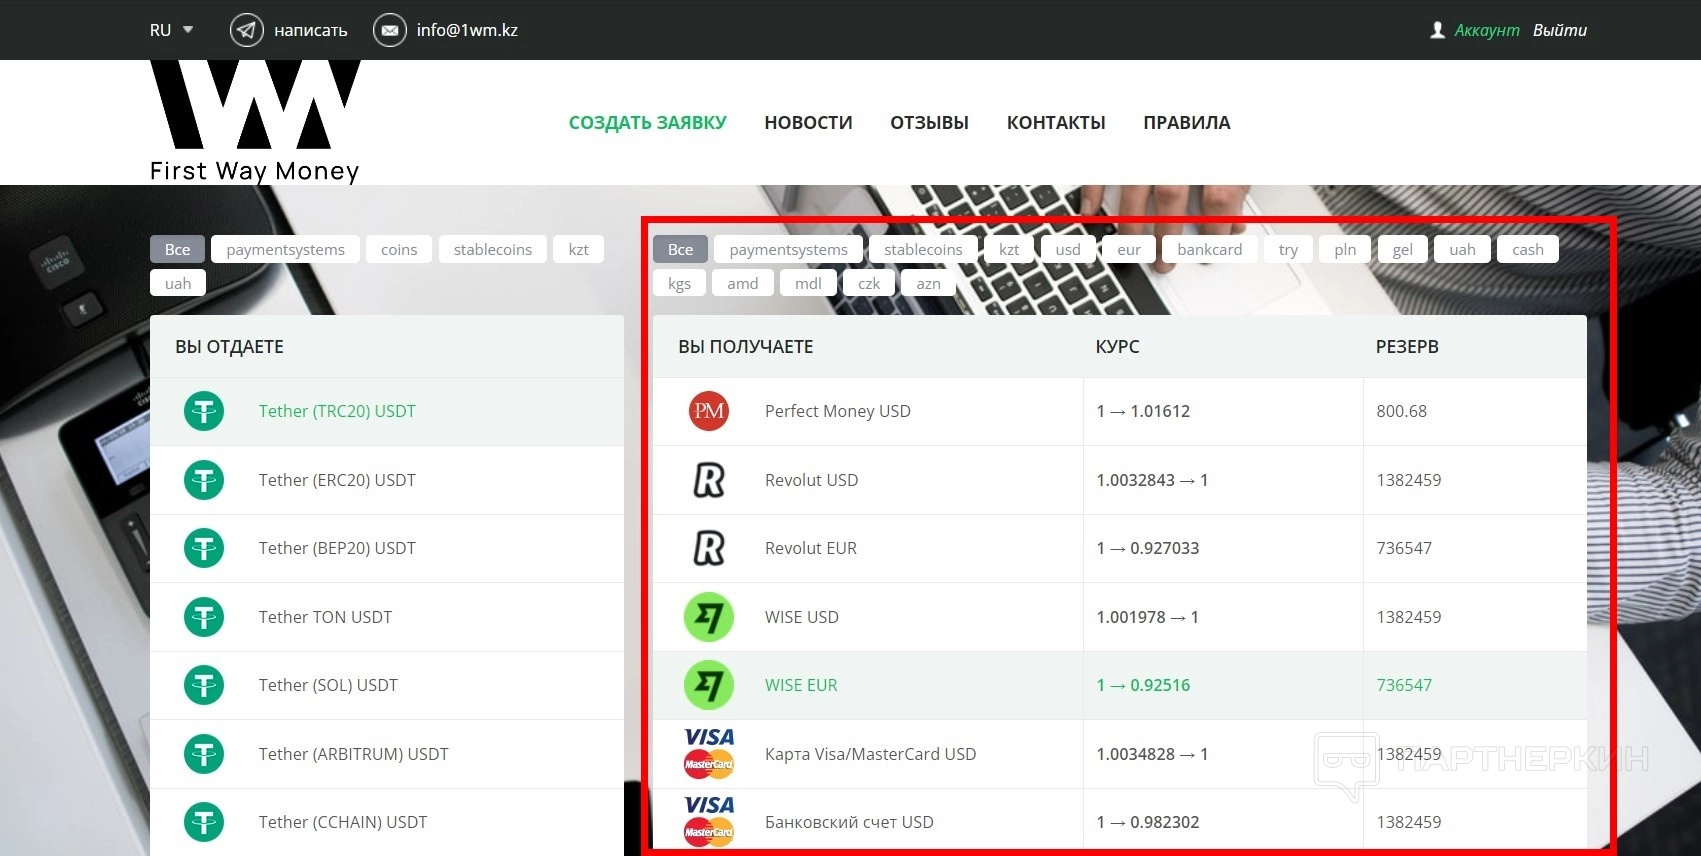
Task: Filter receive currencies by czk
Action: click(x=869, y=283)
